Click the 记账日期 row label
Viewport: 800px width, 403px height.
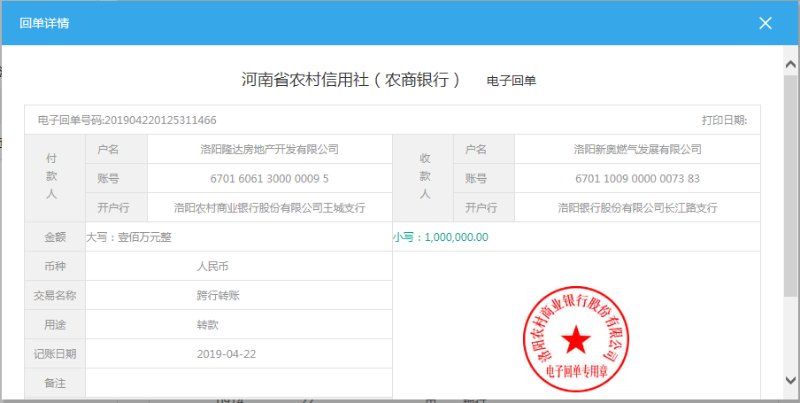[x=55, y=354]
